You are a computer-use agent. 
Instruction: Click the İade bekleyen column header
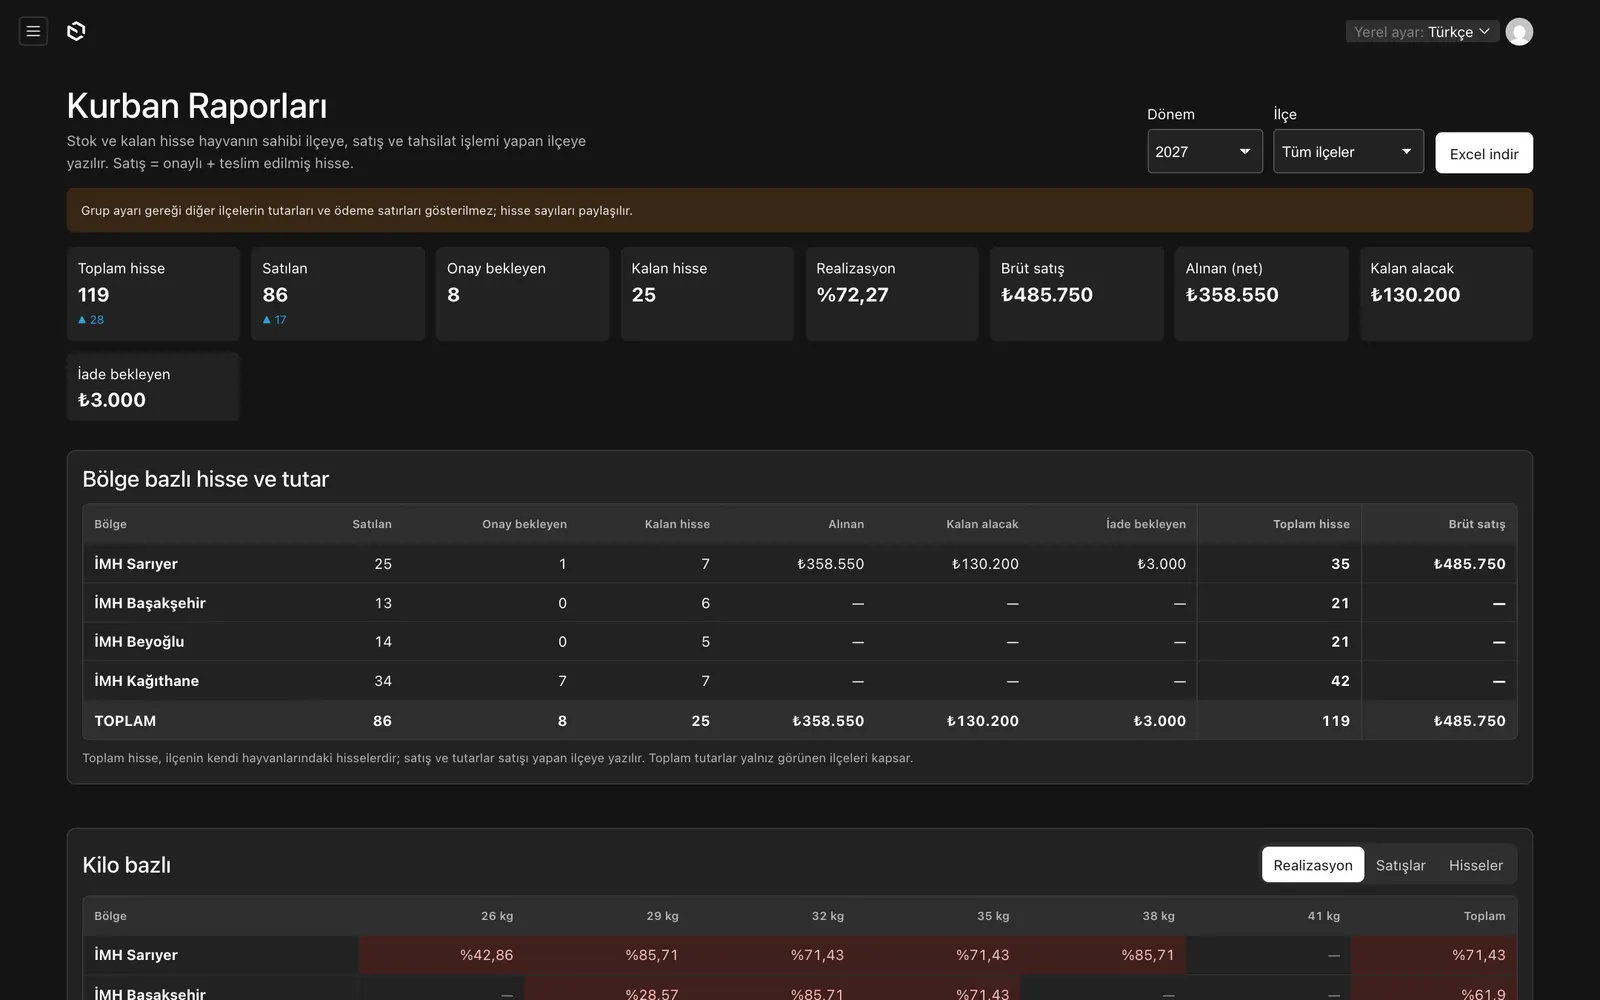(x=1146, y=524)
